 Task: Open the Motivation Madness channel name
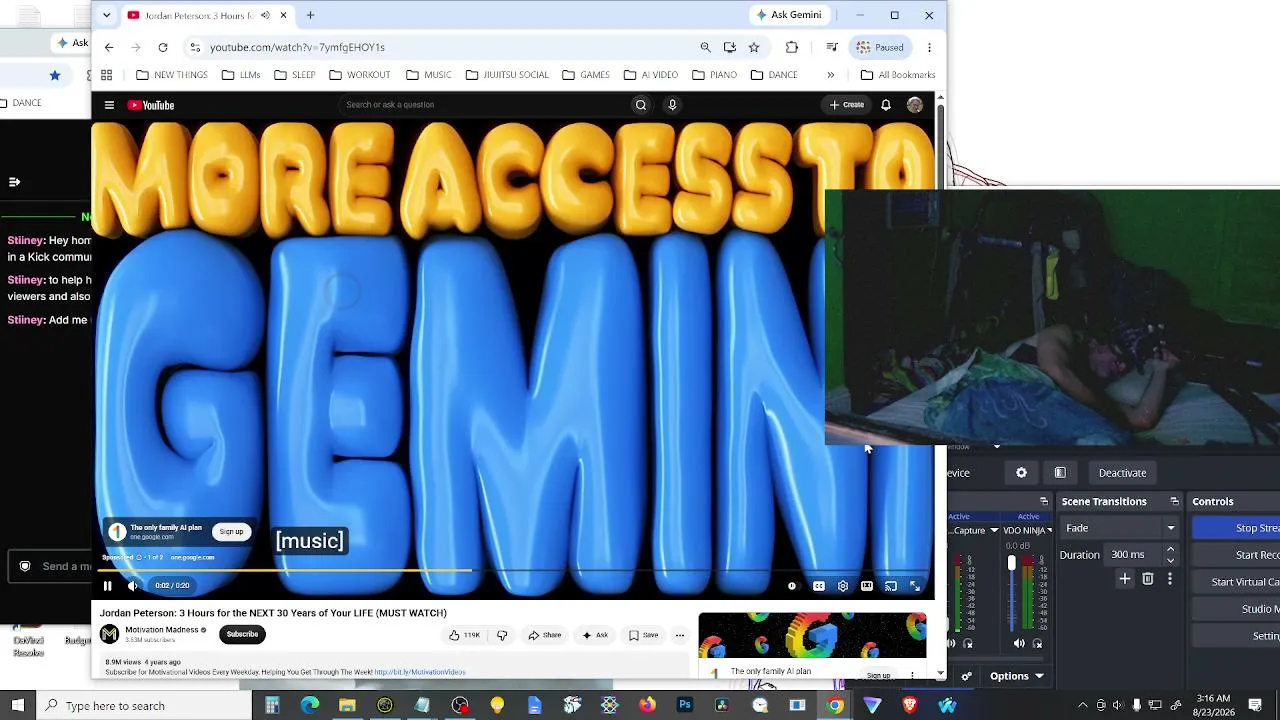162,630
